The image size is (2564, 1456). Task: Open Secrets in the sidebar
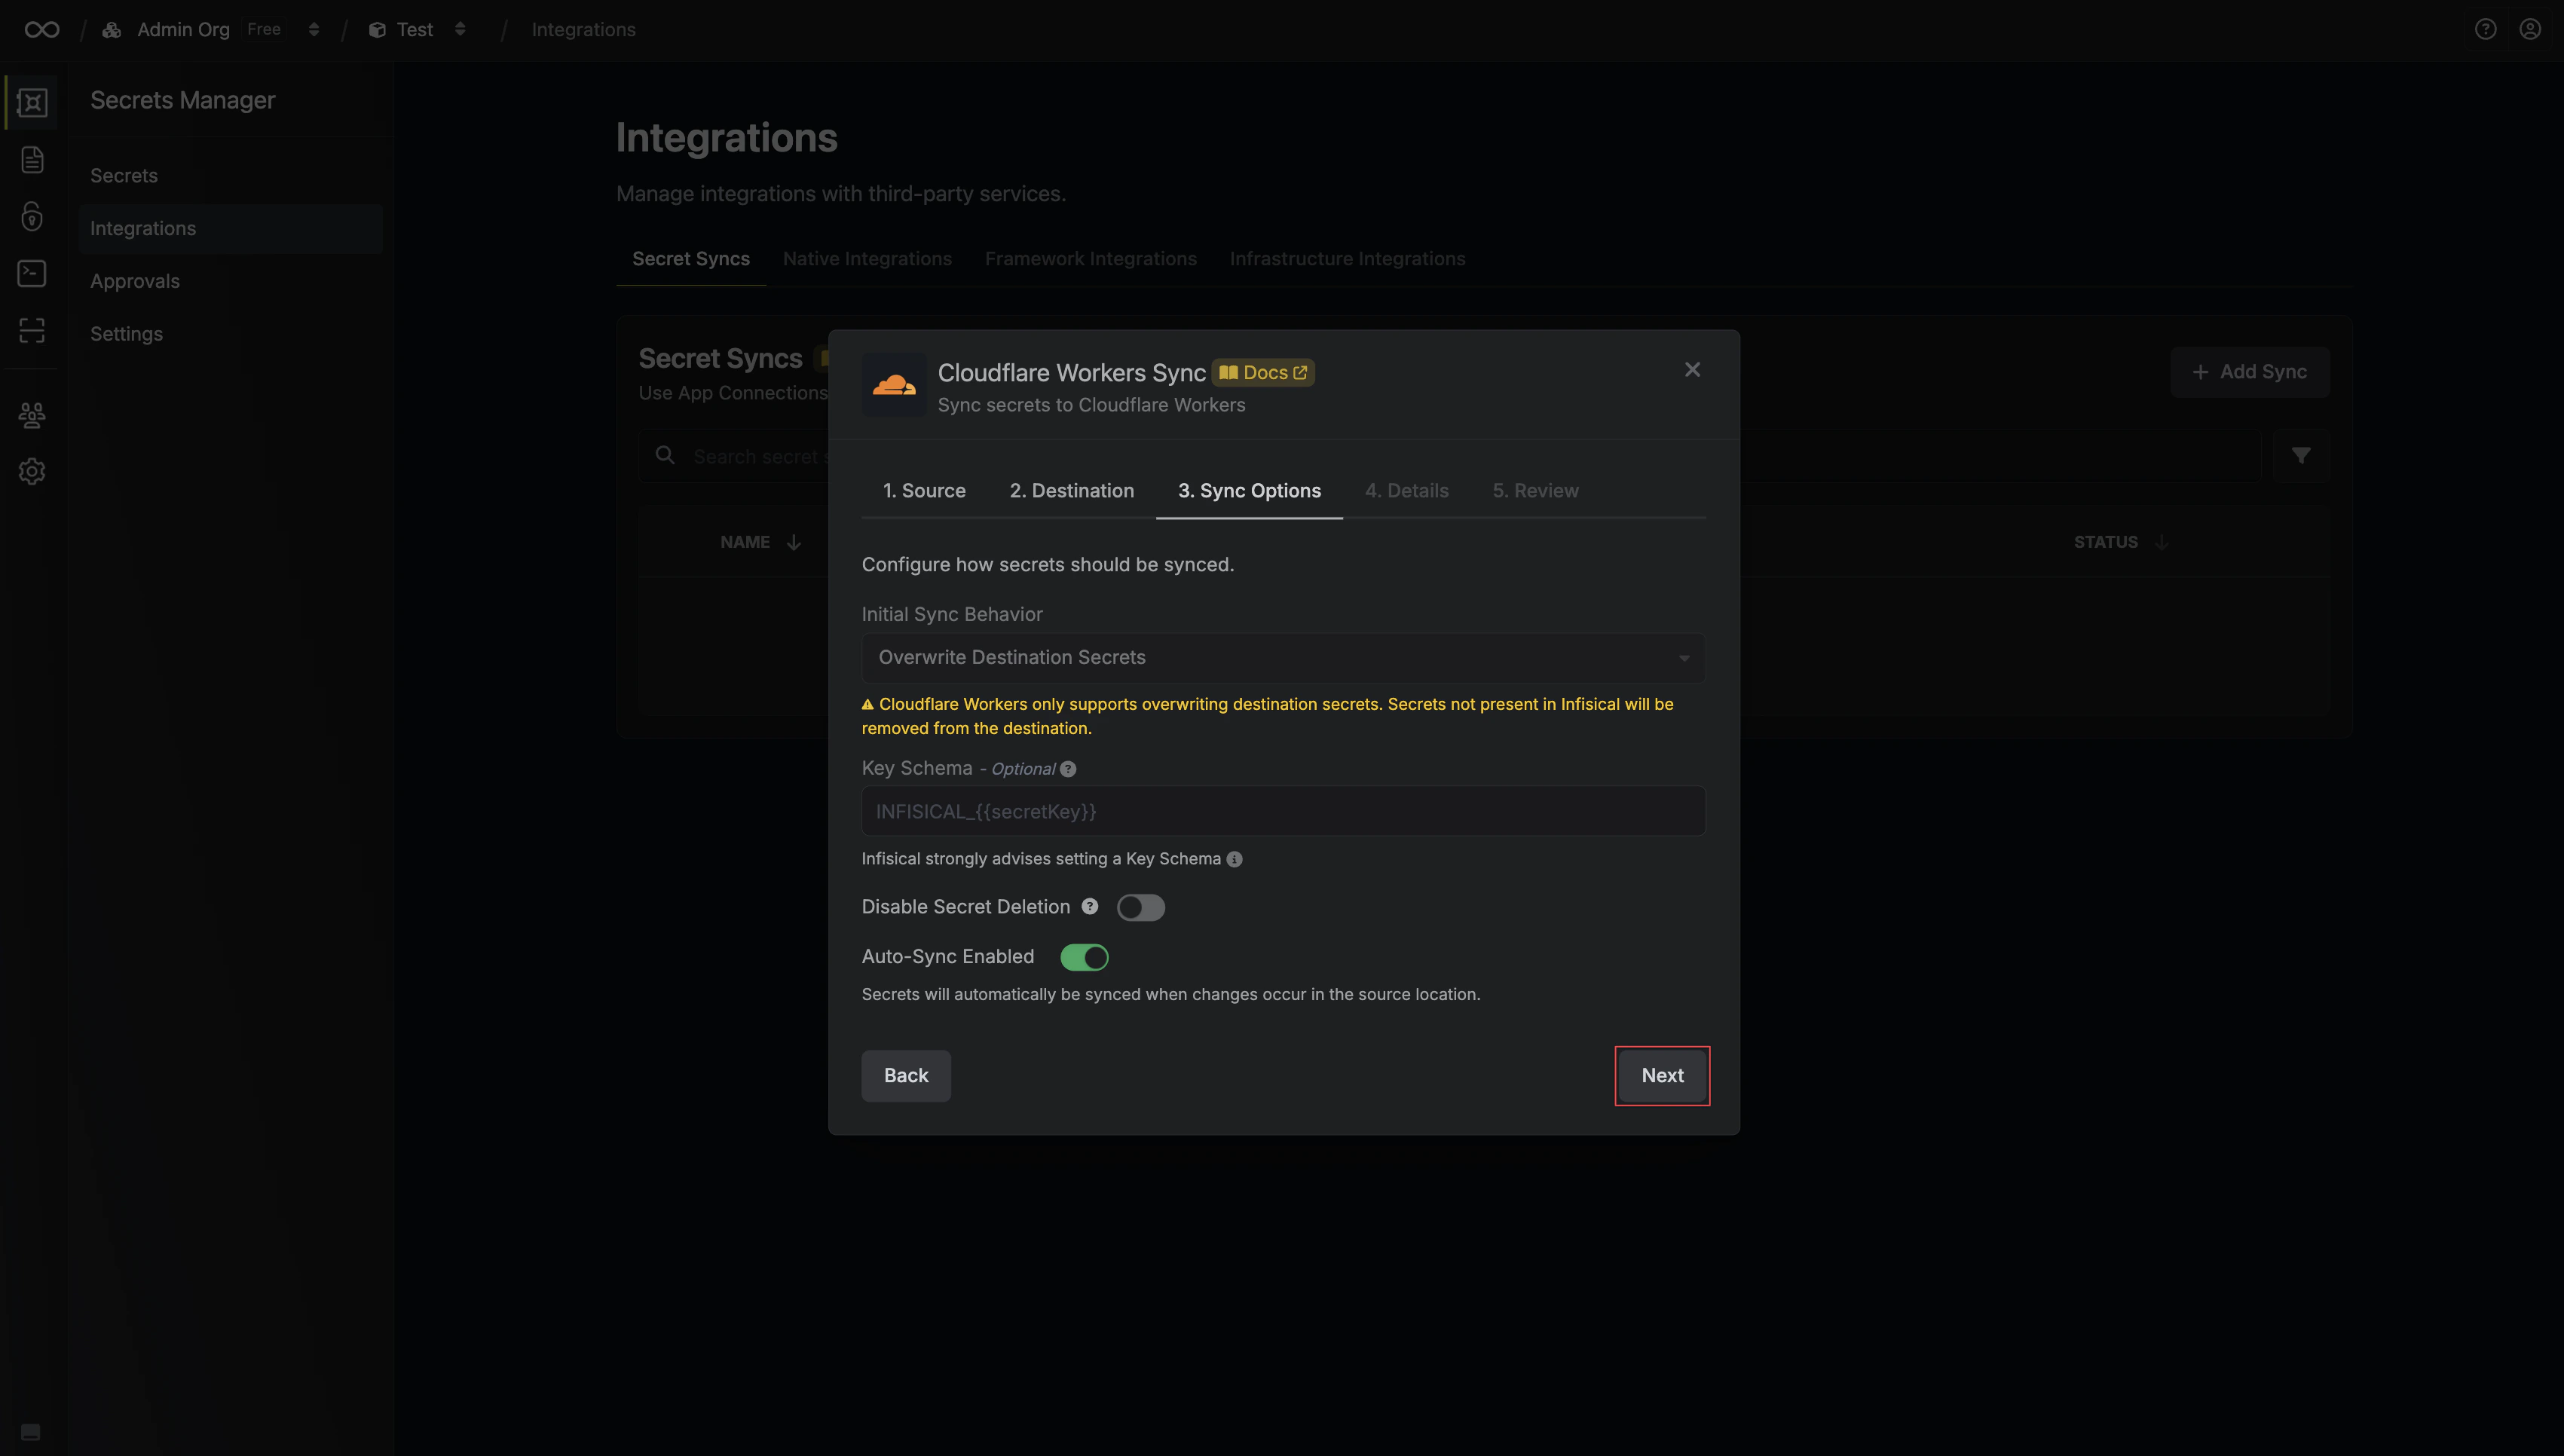point(230,176)
